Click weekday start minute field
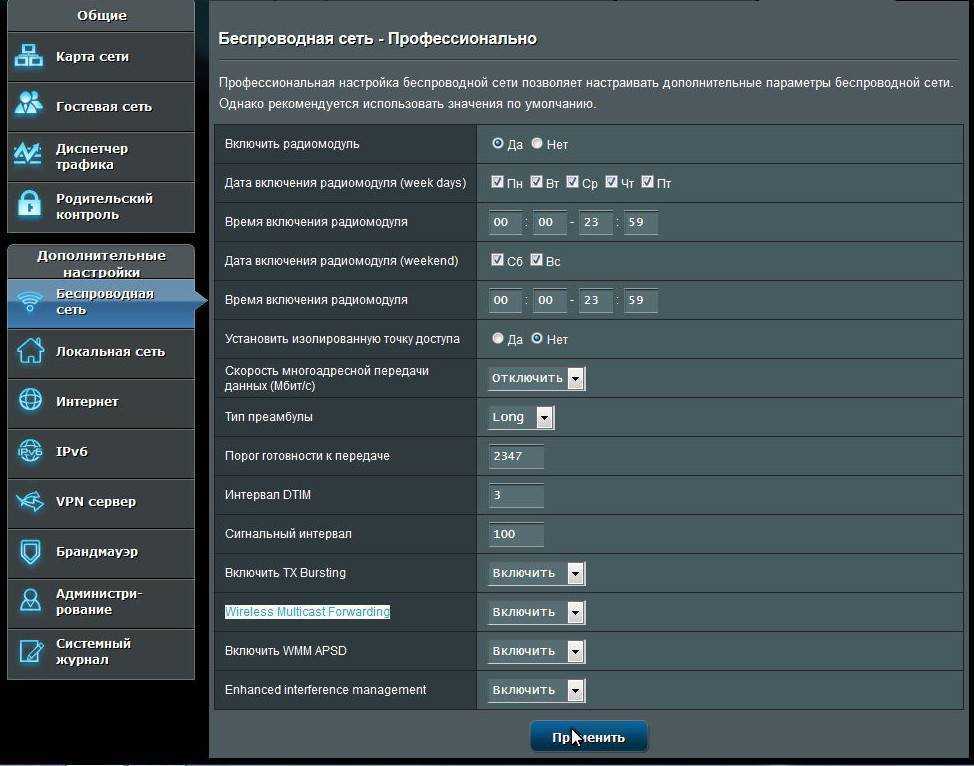This screenshot has height=766, width=974. click(550, 222)
